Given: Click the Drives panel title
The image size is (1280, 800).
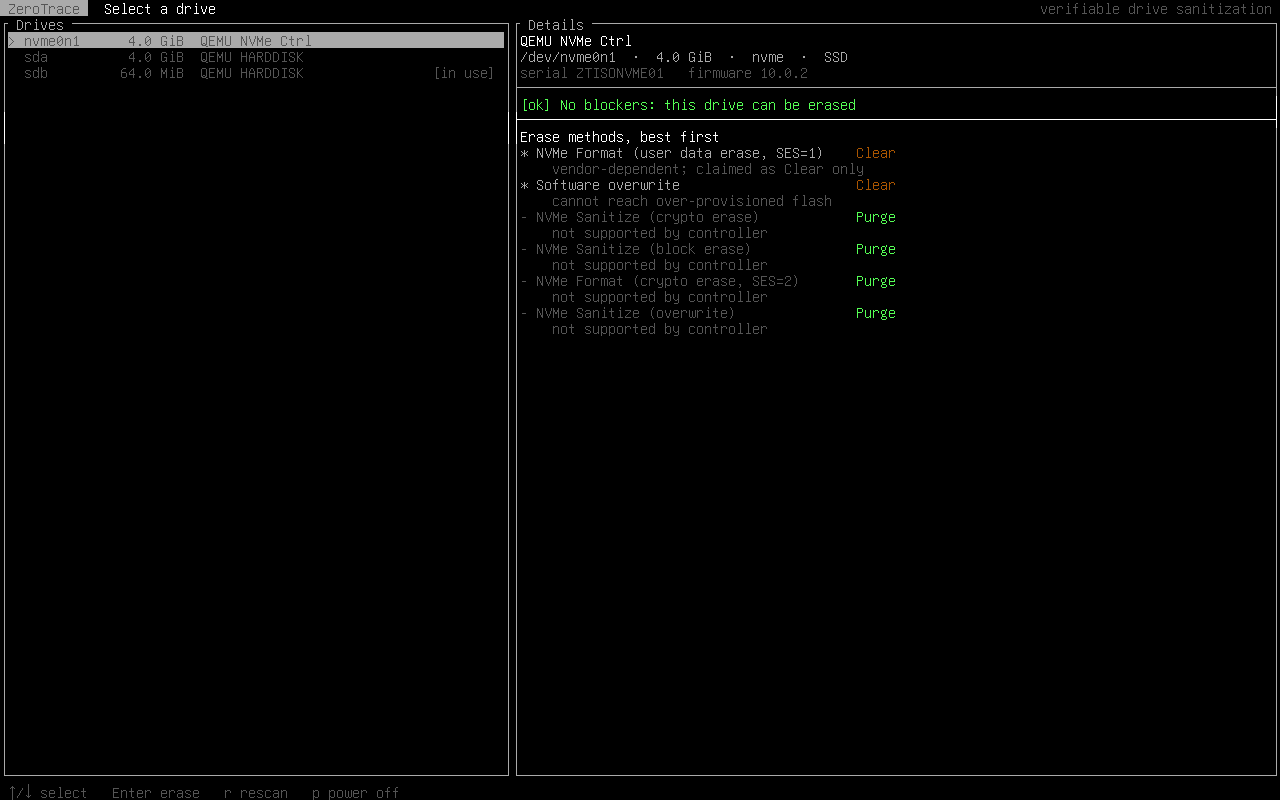Looking at the screenshot, I should tap(40, 25).
